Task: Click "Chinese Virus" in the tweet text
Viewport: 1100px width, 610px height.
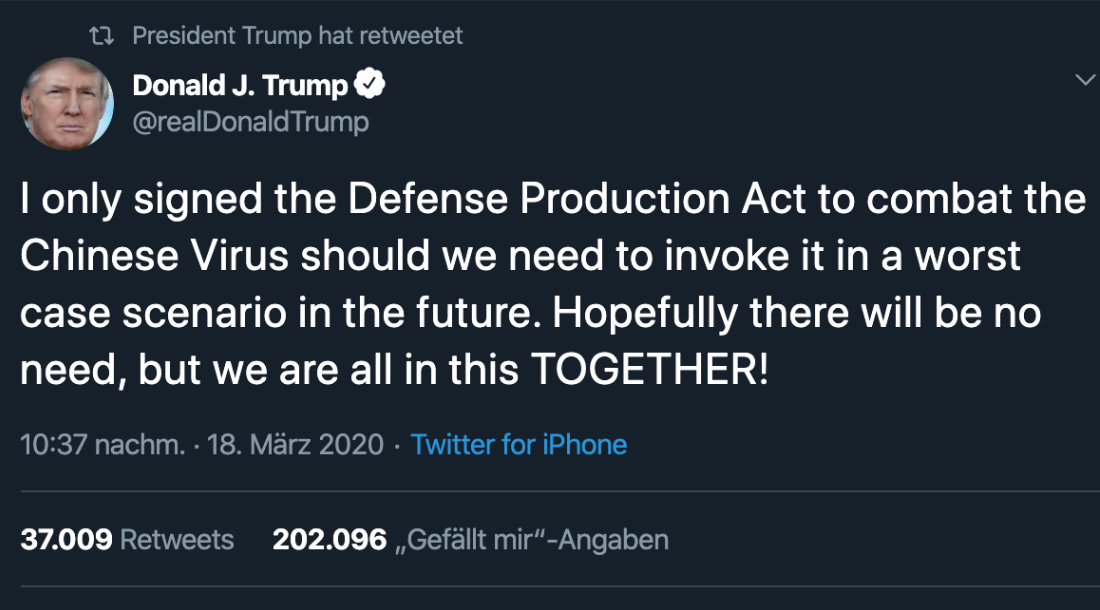Action: pyautogui.click(x=155, y=257)
